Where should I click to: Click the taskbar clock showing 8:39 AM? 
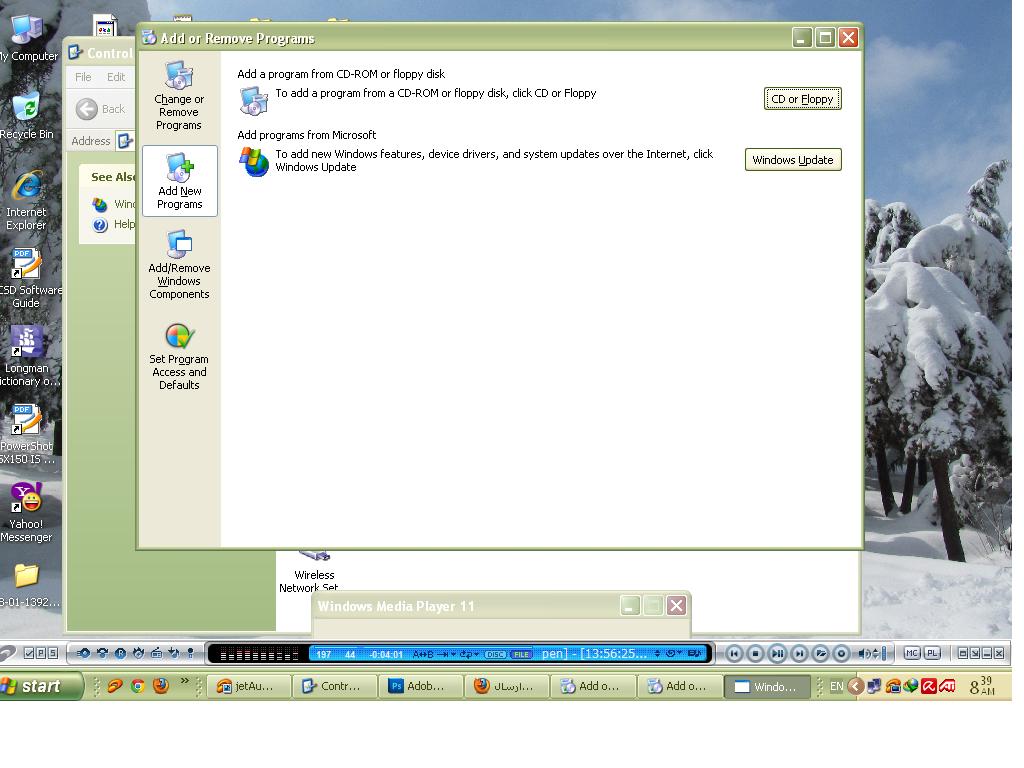point(982,686)
